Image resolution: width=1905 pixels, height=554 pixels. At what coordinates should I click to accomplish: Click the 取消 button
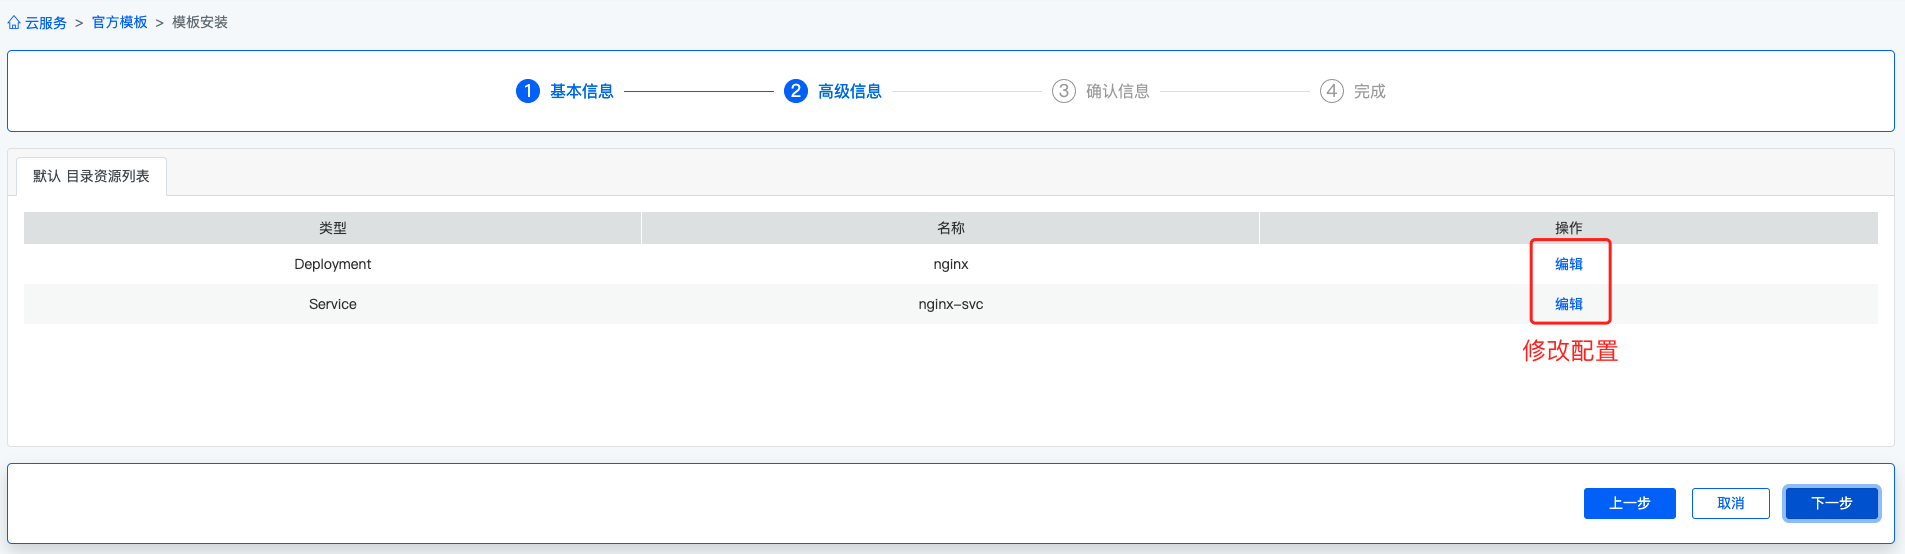click(x=1731, y=503)
